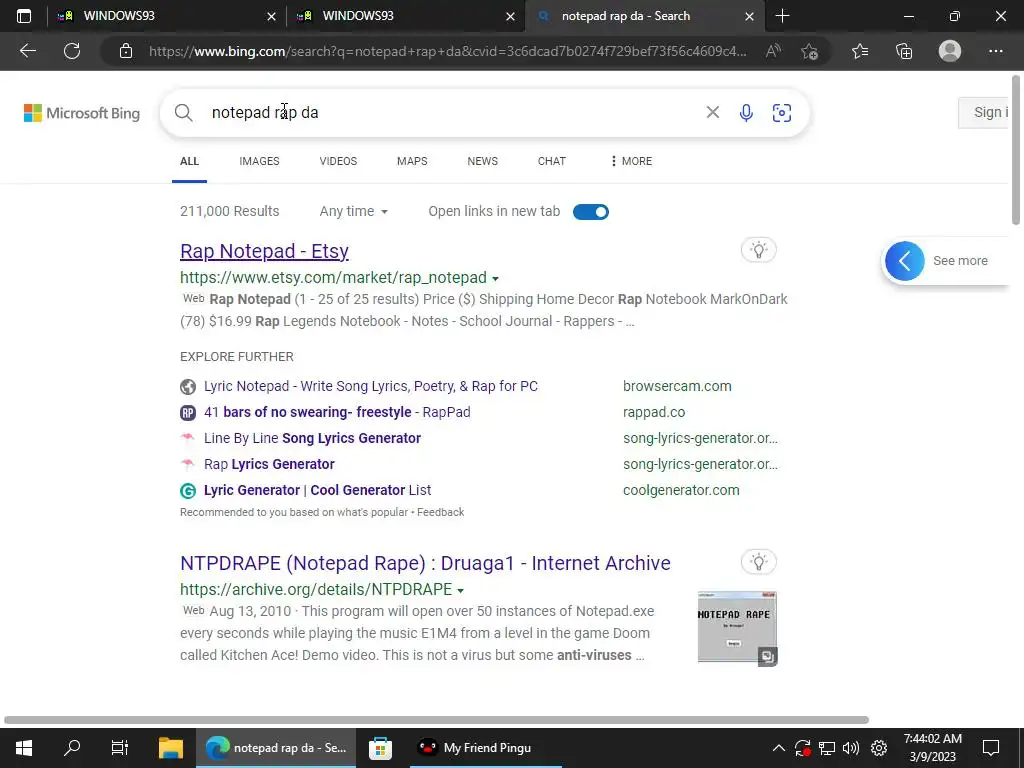
Task: Open Task View on taskbar
Action: (x=120, y=748)
